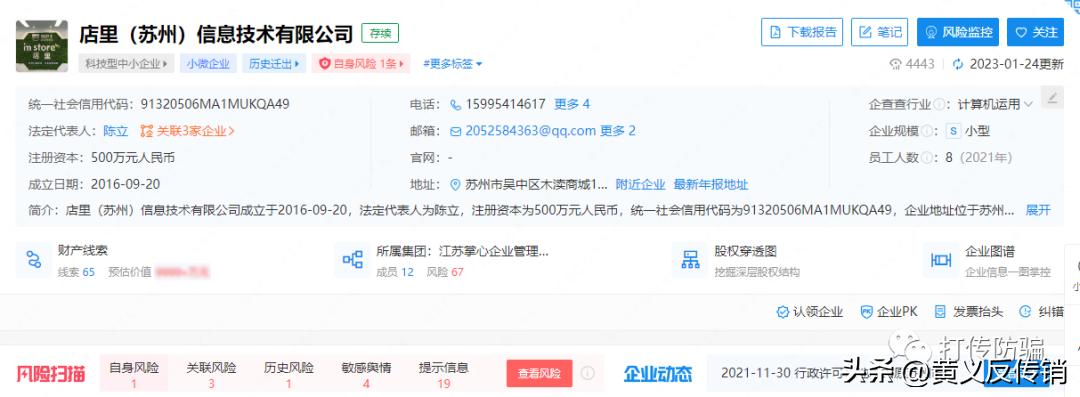Image resolution: width=1080 pixels, height=397 pixels.
Task: Click the phone icon beside 15995414617
Action: click(455, 105)
